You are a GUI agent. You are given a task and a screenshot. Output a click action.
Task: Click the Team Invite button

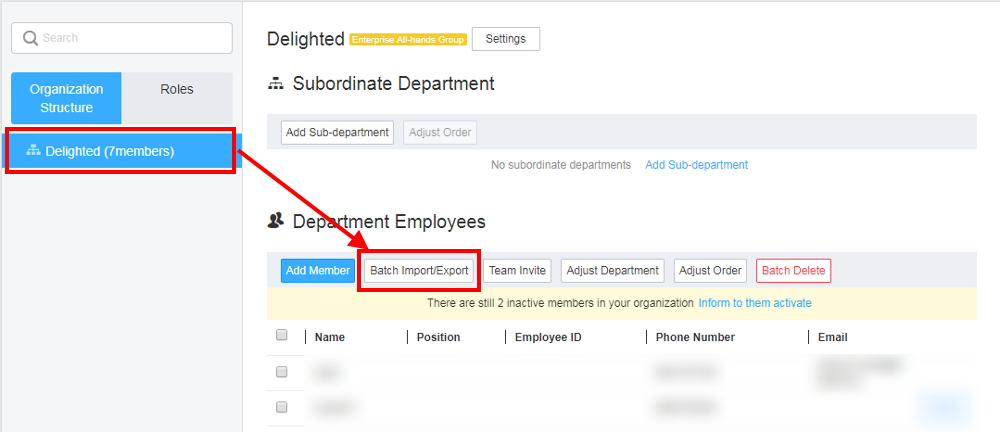(517, 271)
